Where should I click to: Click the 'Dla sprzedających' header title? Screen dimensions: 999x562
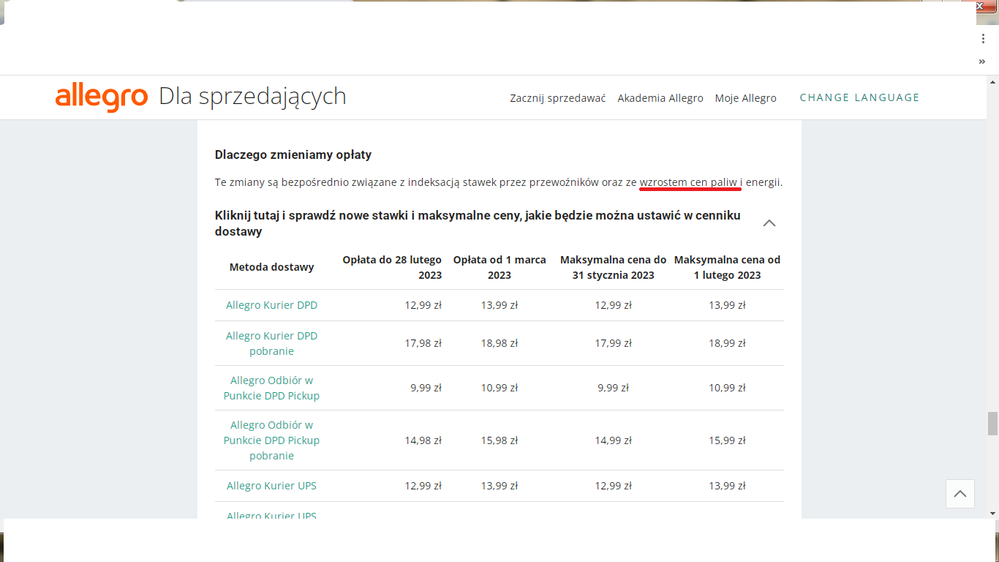tap(252, 96)
